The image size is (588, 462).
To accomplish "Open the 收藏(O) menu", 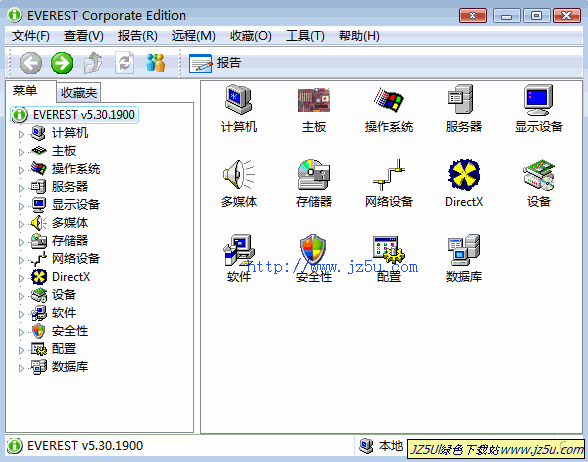I will pos(250,36).
